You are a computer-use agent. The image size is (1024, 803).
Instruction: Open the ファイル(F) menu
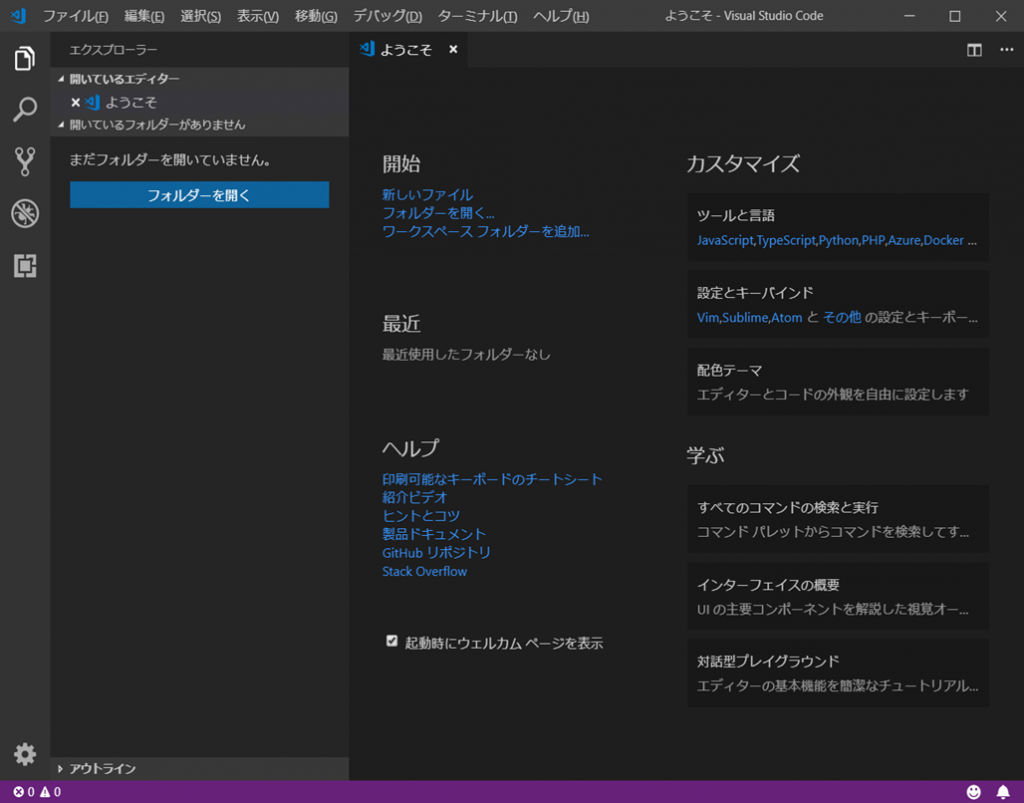coord(75,17)
